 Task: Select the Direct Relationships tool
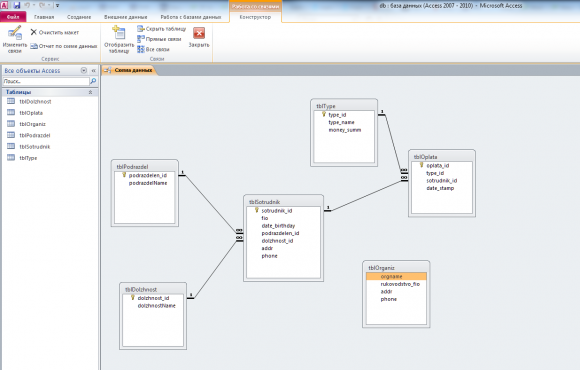tap(159, 39)
